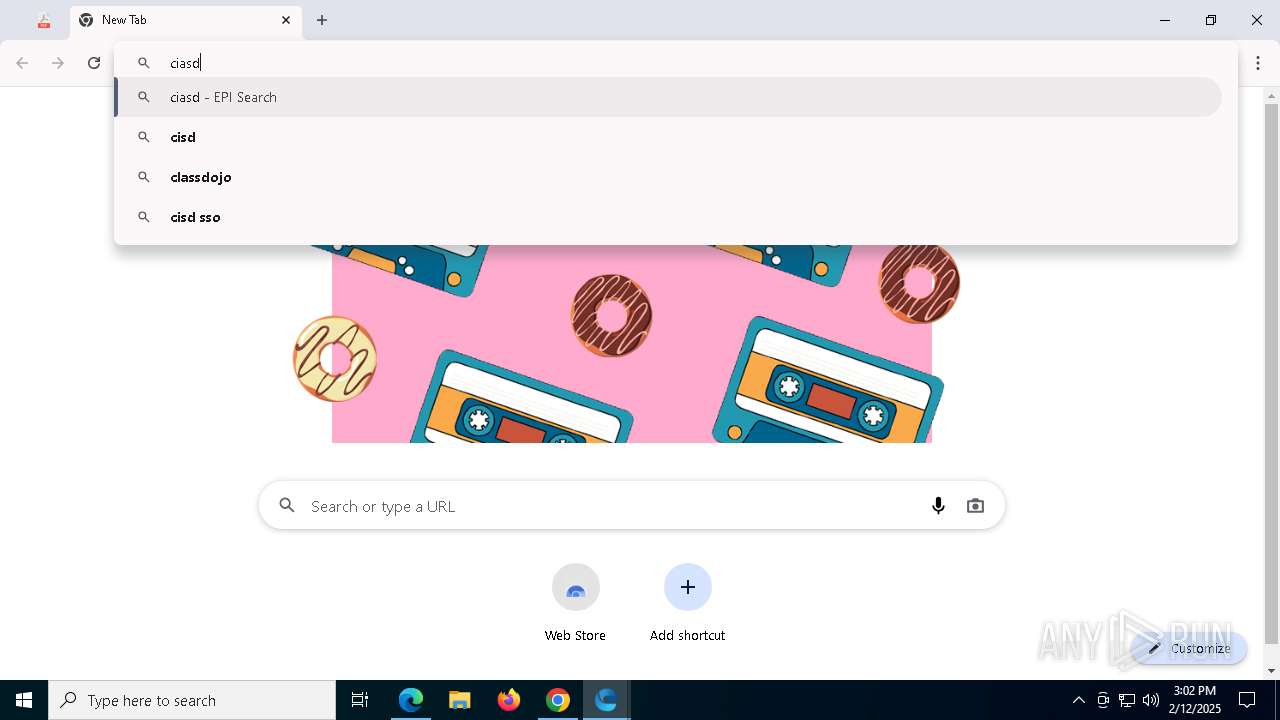
Task: Open a new tab with plus button
Action: [x=322, y=20]
